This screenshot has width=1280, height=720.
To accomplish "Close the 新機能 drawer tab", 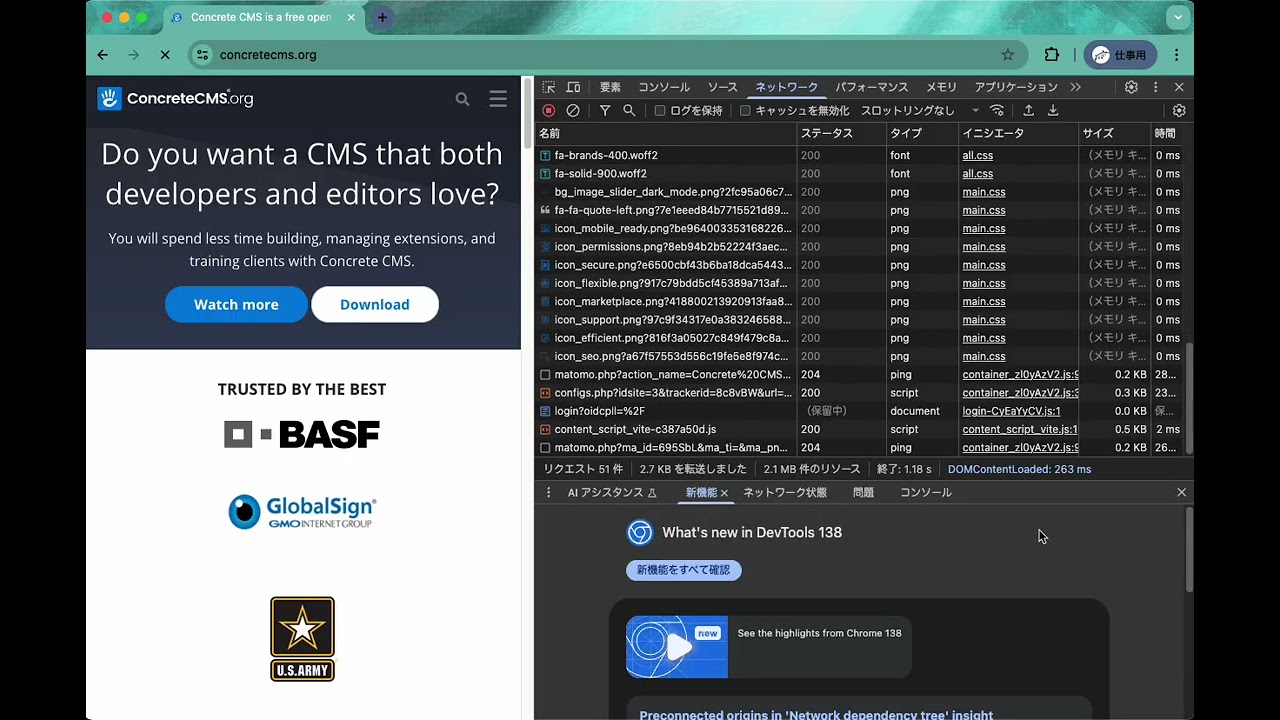I will [724, 493].
